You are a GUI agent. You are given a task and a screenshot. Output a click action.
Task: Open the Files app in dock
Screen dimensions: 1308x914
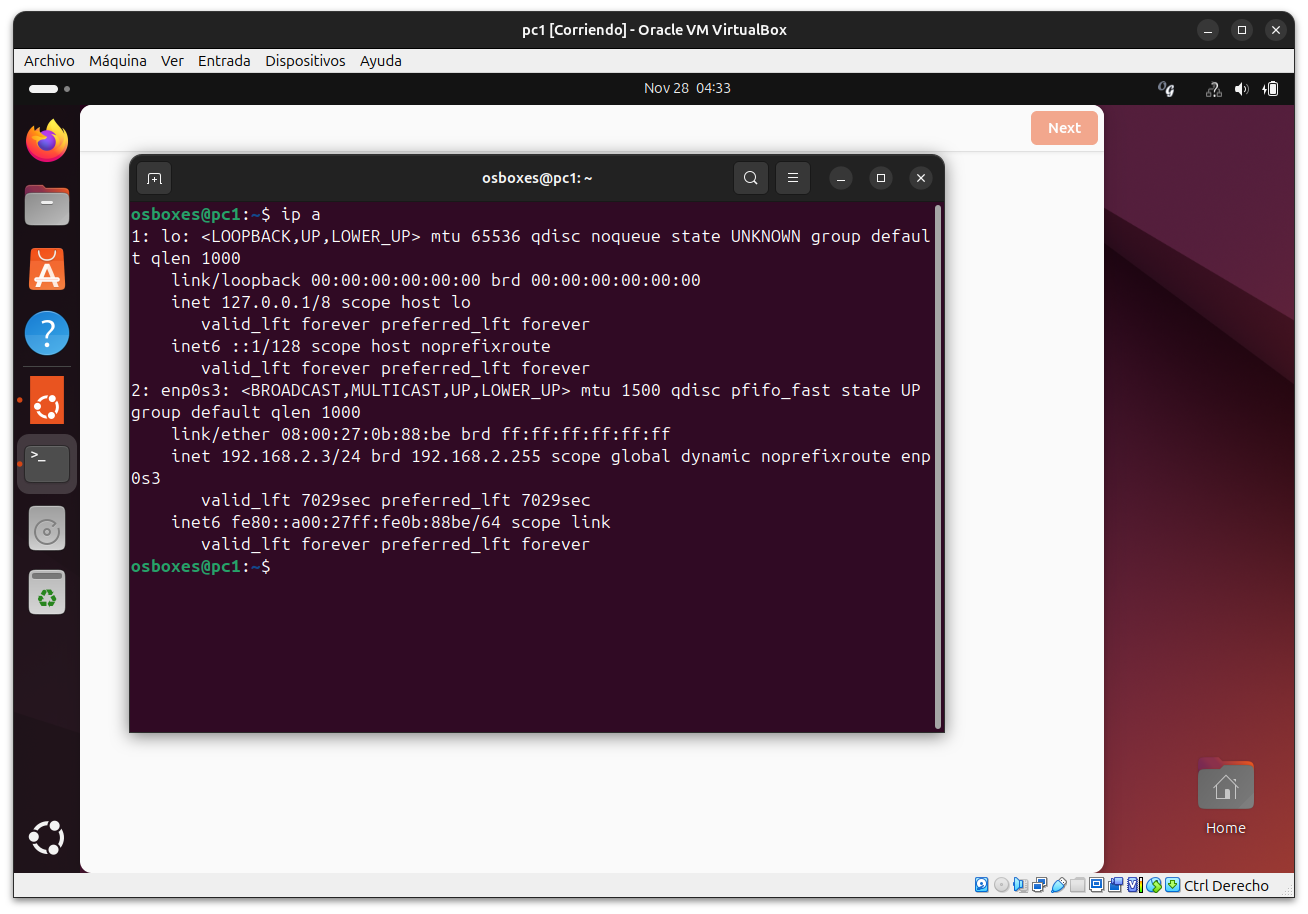click(47, 206)
